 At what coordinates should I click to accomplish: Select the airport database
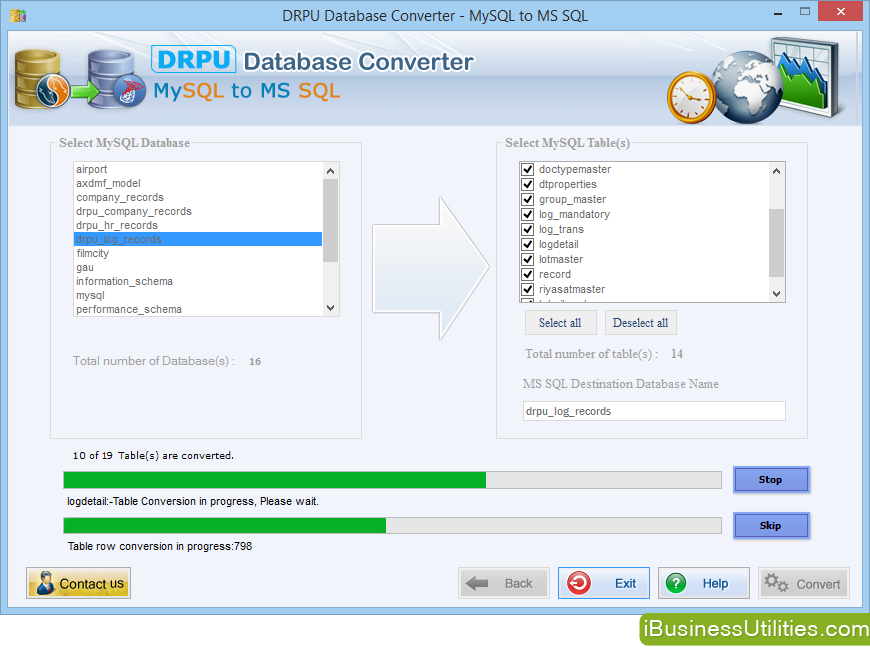click(x=198, y=169)
